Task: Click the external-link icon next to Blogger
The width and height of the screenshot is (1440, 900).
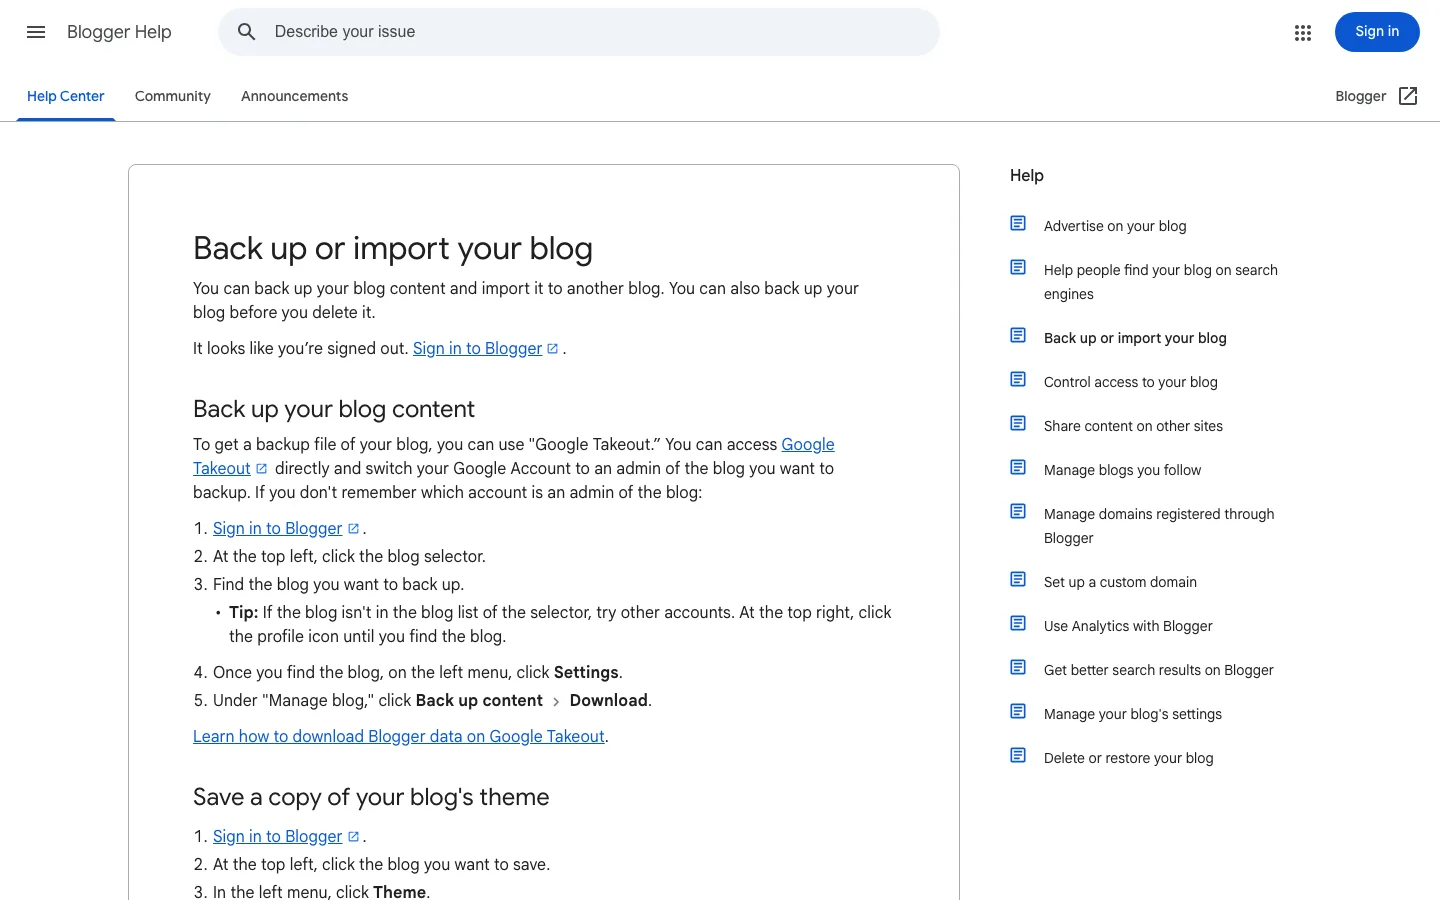Action: [1408, 96]
